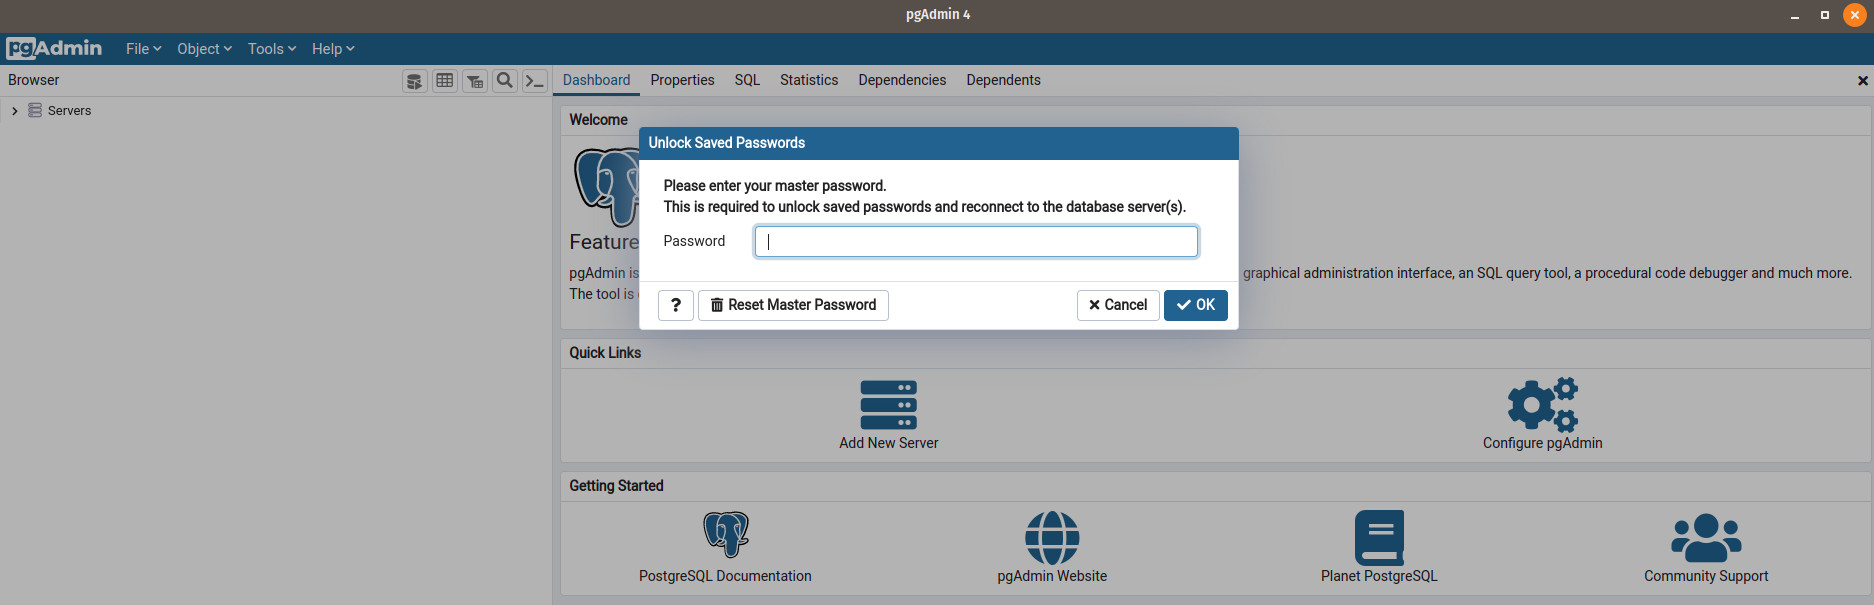Click the dialog's question mark help button
Screen dimensions: 1874x605
click(x=676, y=305)
